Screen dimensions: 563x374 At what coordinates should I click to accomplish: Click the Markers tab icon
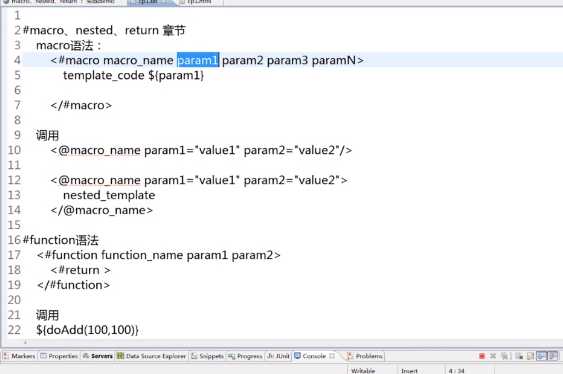(6, 356)
